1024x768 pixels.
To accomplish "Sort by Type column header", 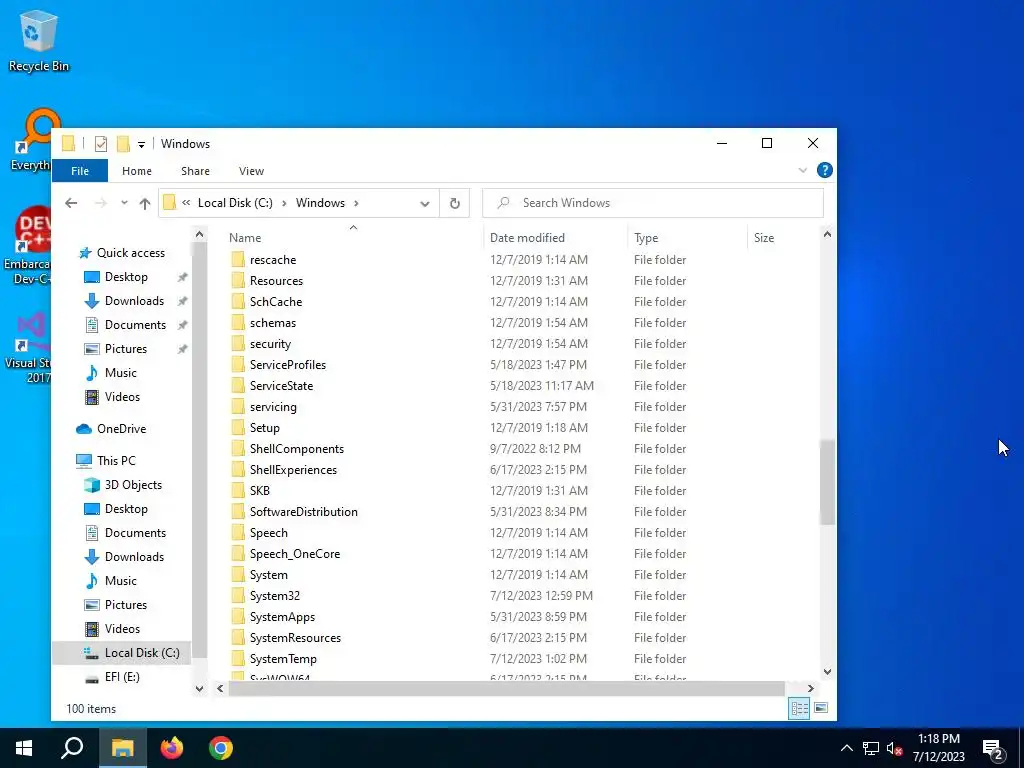I will pyautogui.click(x=646, y=238).
